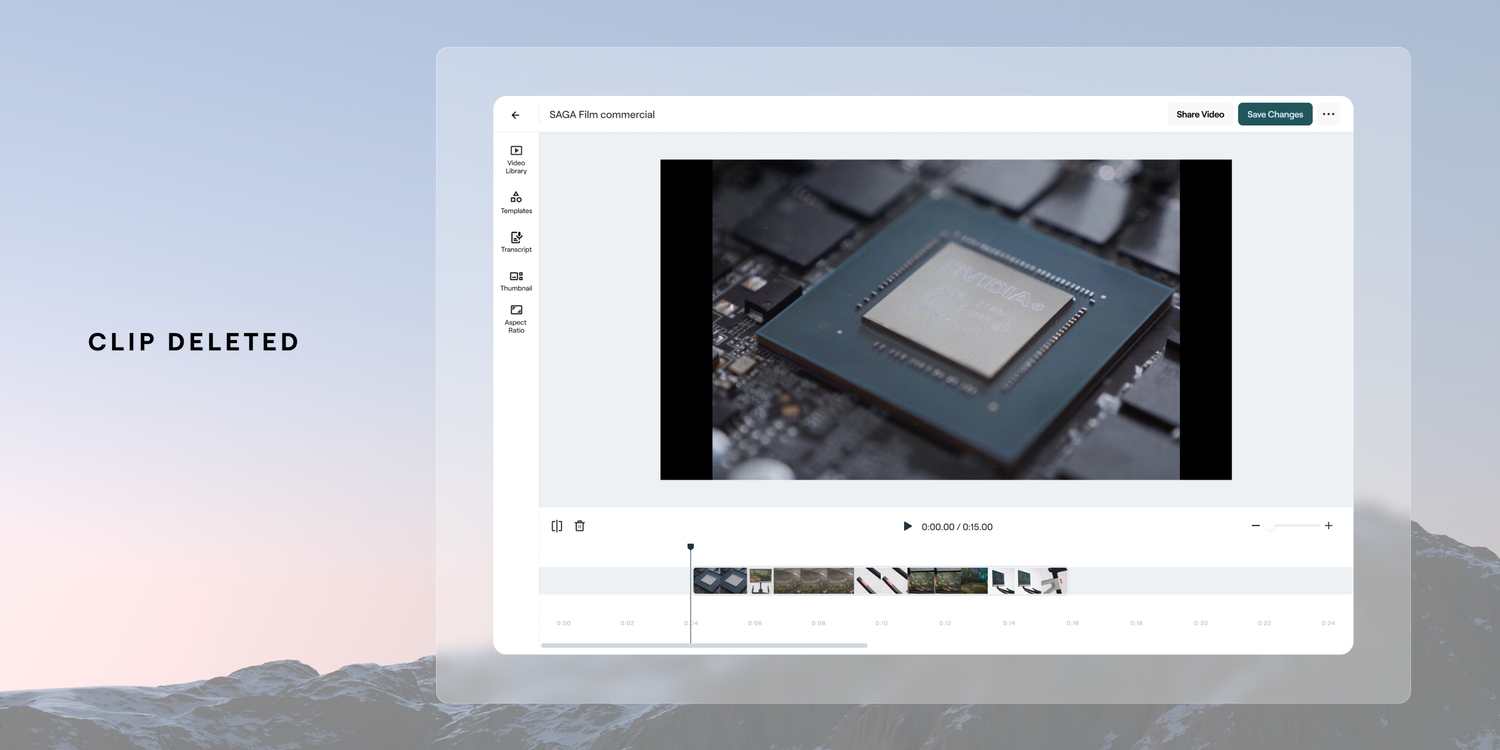Open the Aspect Ratio panel
1500x750 pixels.
pos(516,319)
